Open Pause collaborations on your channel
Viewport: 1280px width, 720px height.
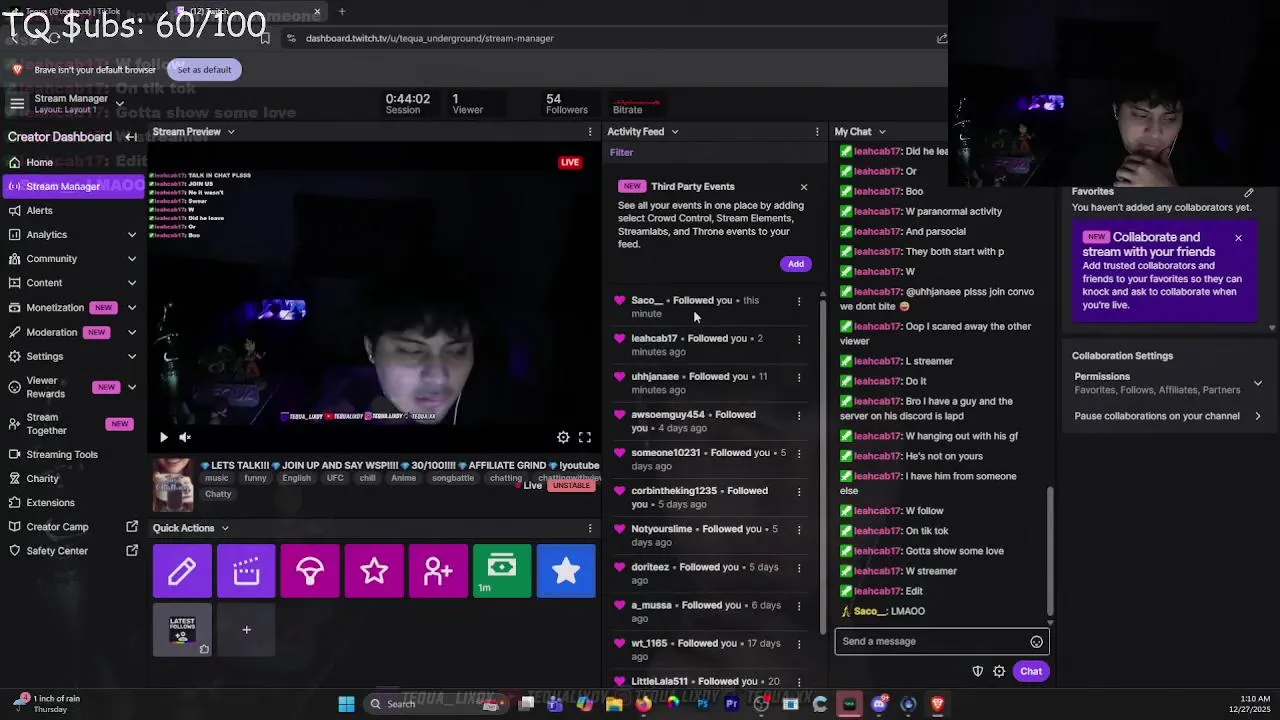[x=1167, y=416]
